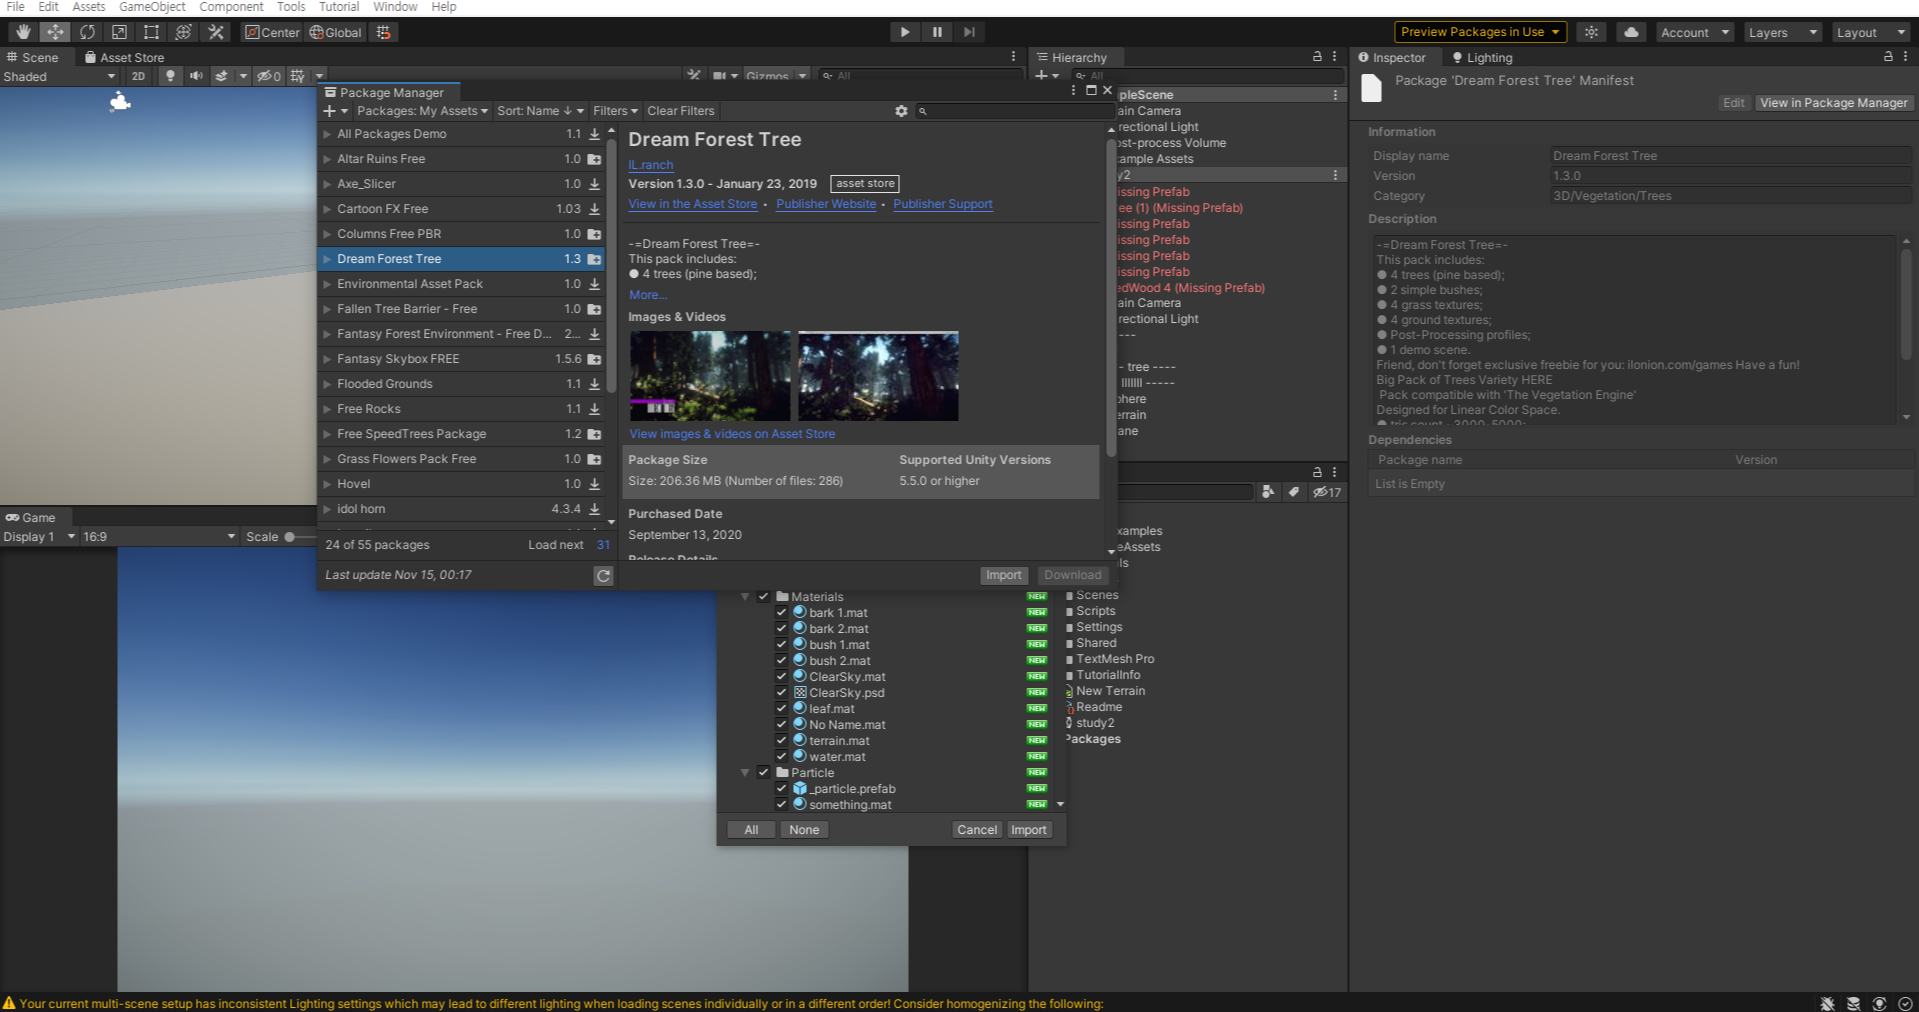Screen dimensions: 1919x1012
Task: Open the Layout dropdown
Action: 1870,32
